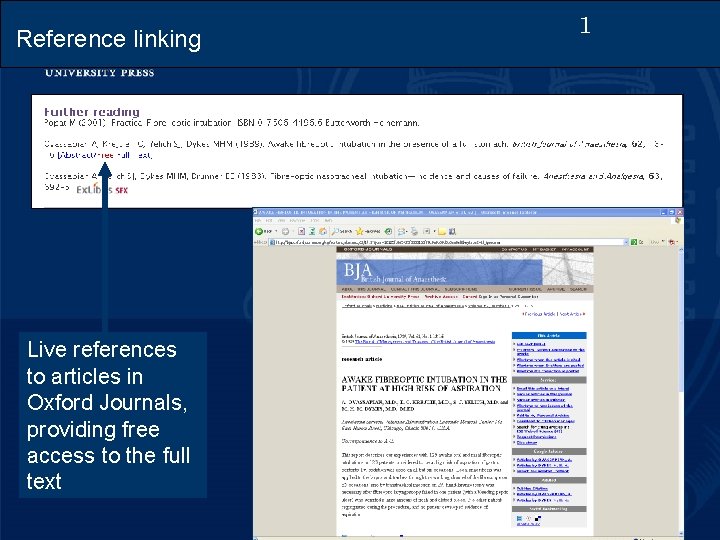Open Contact This Journal navigation tab
720x540 pixels.
click(415, 289)
